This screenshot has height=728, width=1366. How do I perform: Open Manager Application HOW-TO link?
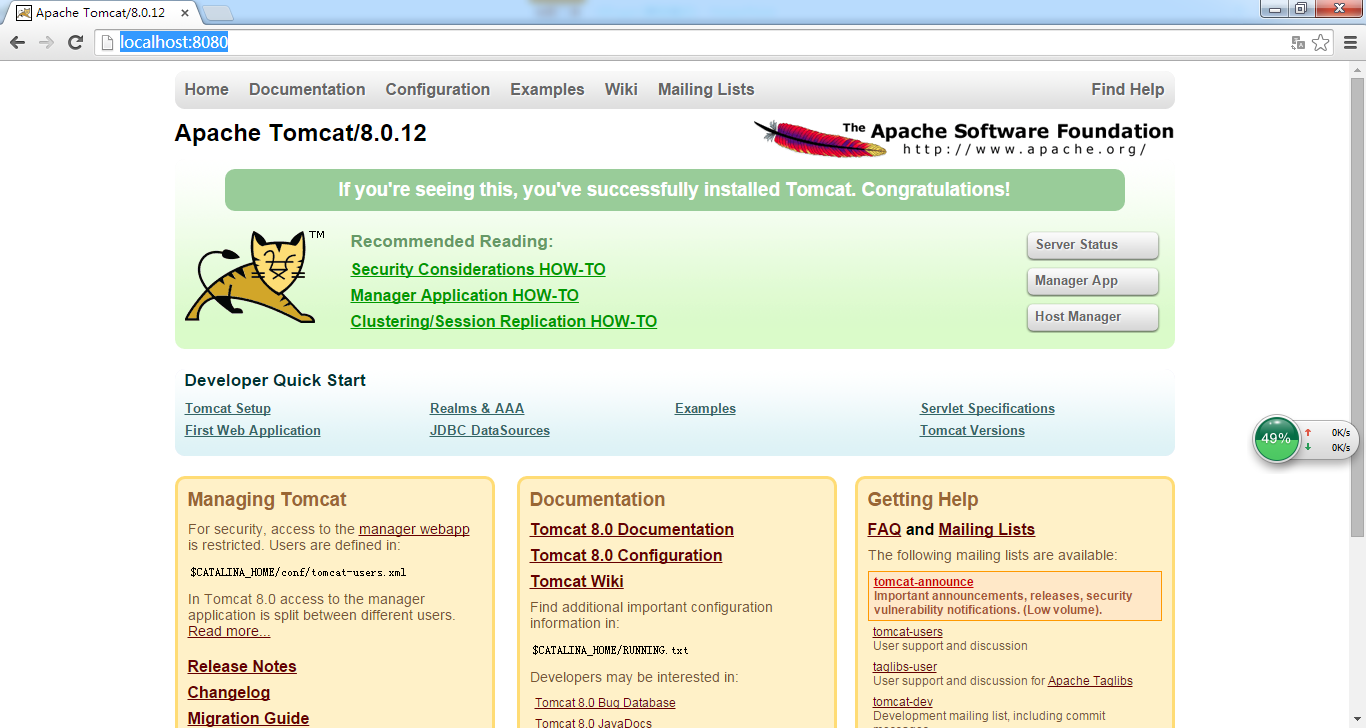[x=465, y=295]
